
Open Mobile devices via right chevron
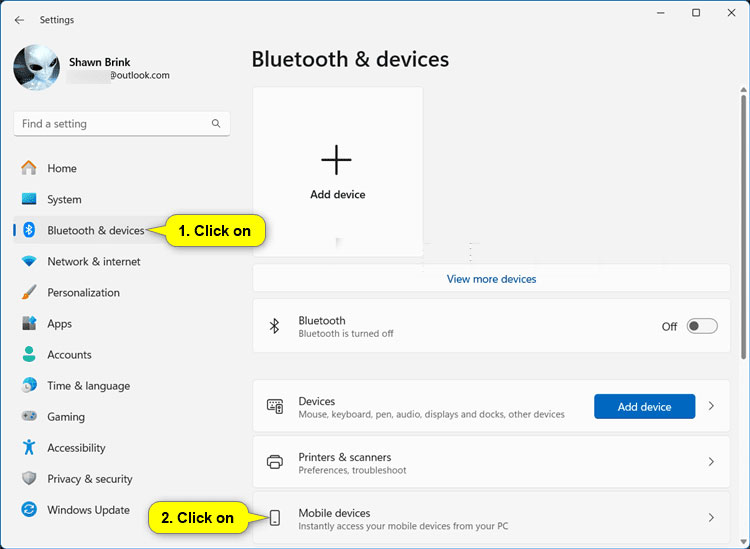click(711, 518)
